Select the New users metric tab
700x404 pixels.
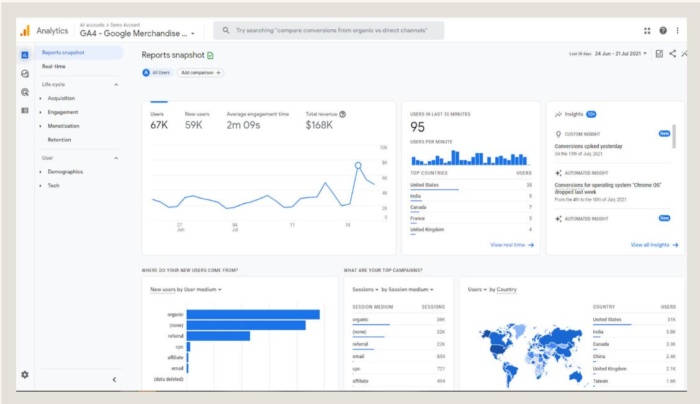[197, 121]
